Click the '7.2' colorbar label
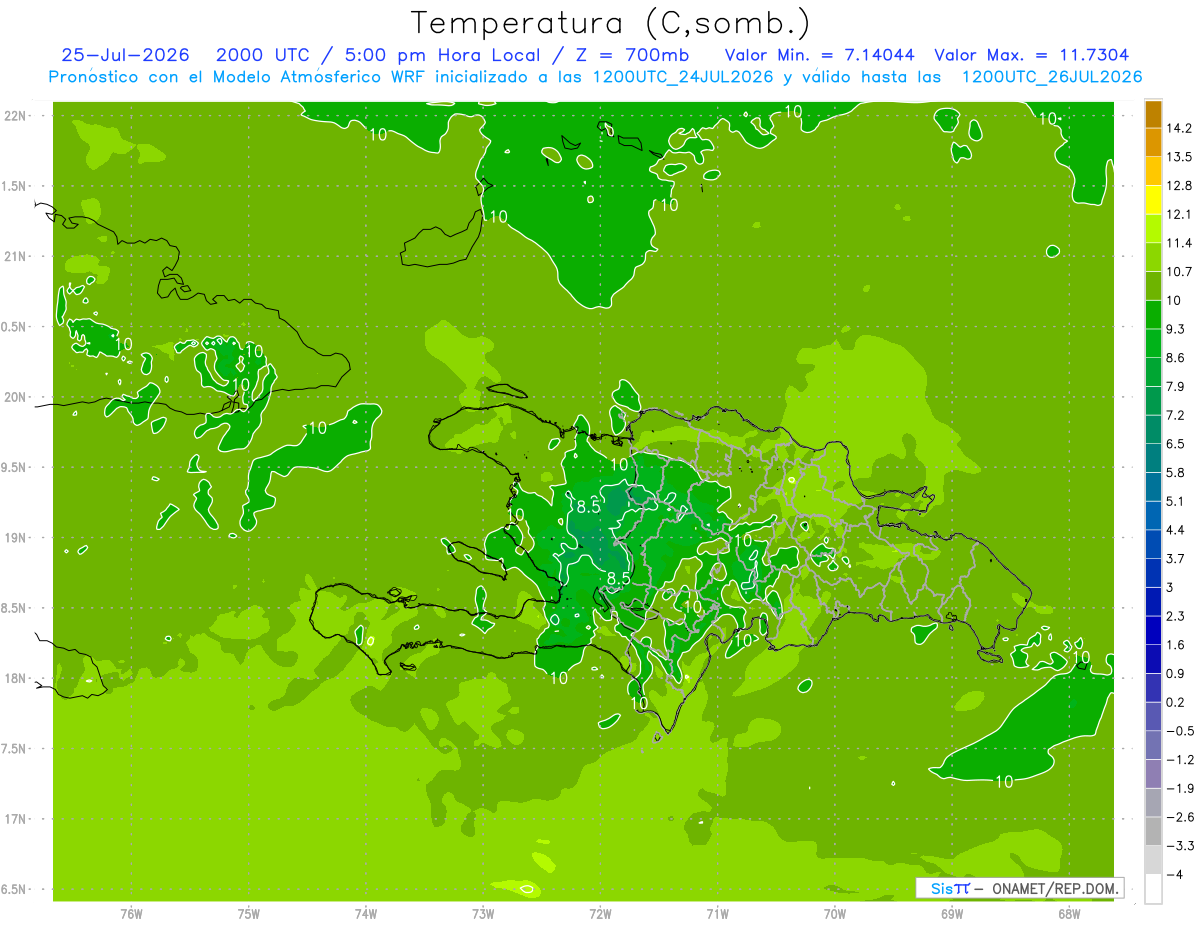Image resolution: width=1200 pixels, height=927 pixels. click(x=1176, y=415)
